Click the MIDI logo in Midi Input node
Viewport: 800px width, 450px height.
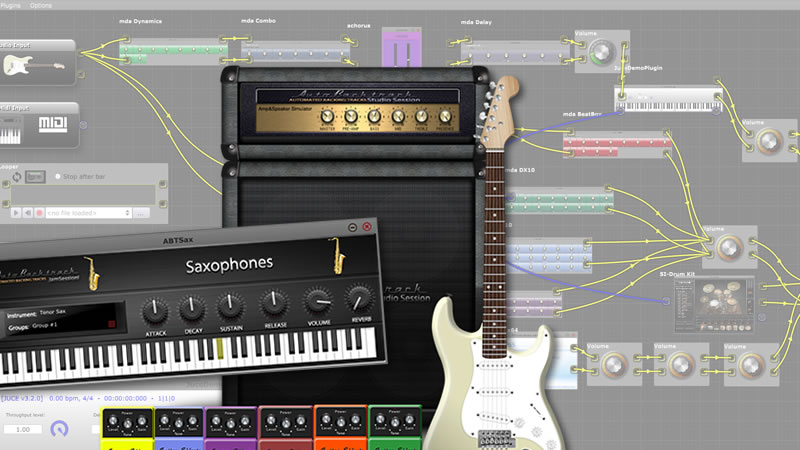coord(53,124)
